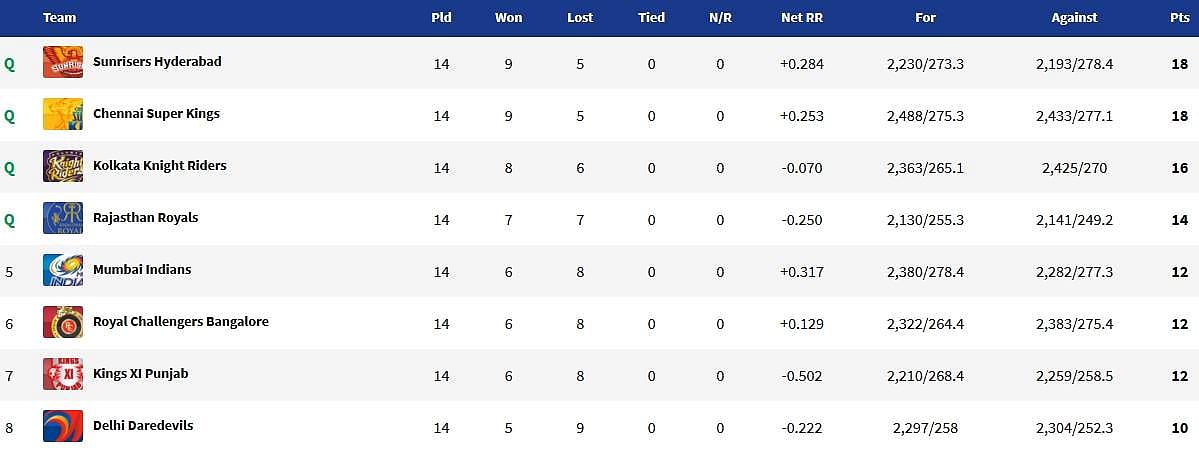The height and width of the screenshot is (451, 1199).
Task: Click the Delhi Daredevils team logo
Action: pyautogui.click(x=62, y=426)
